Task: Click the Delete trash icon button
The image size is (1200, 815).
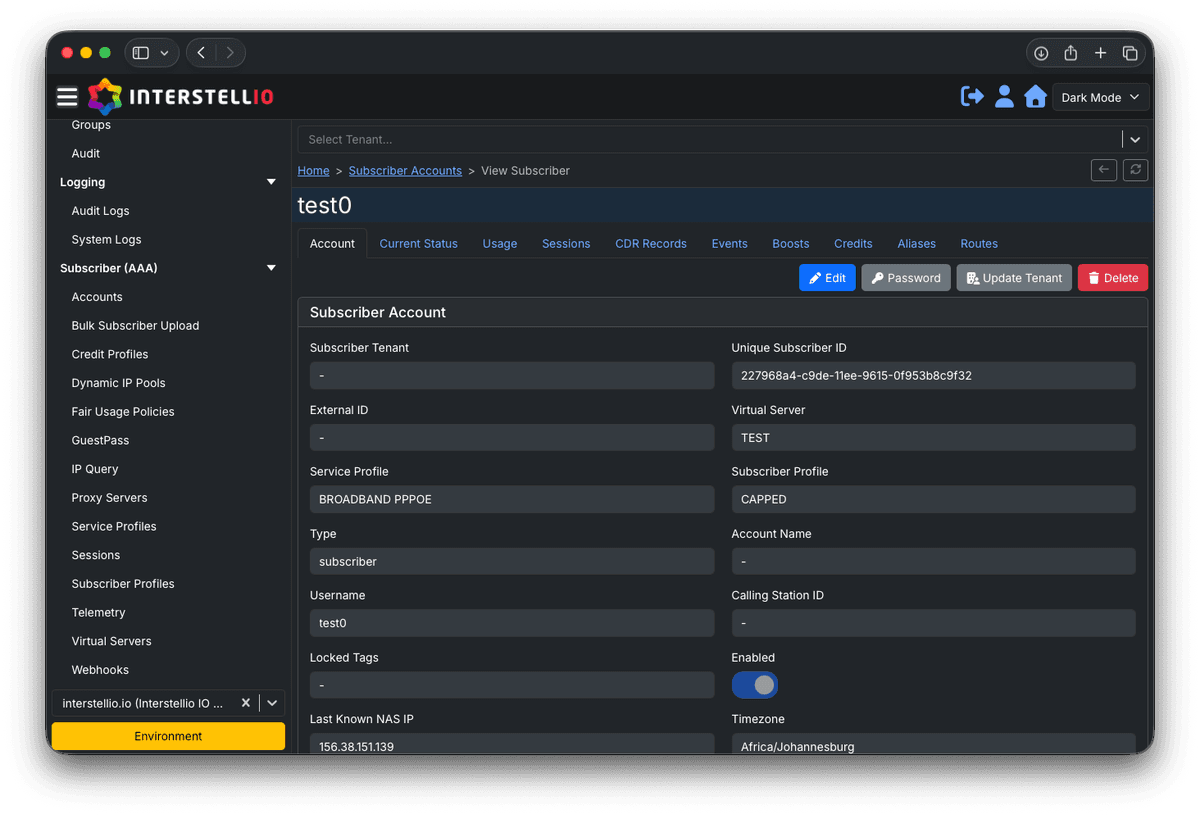Action: 1112,277
